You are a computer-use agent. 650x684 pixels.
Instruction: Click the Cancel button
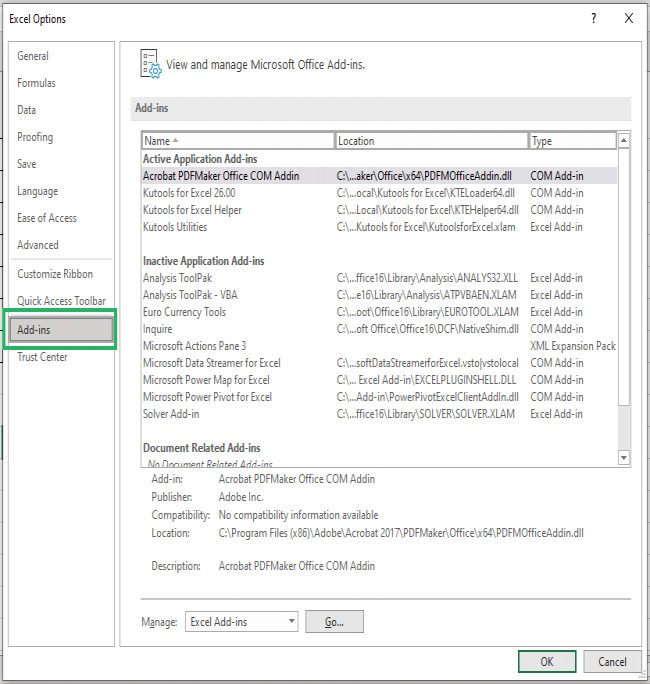coord(612,661)
